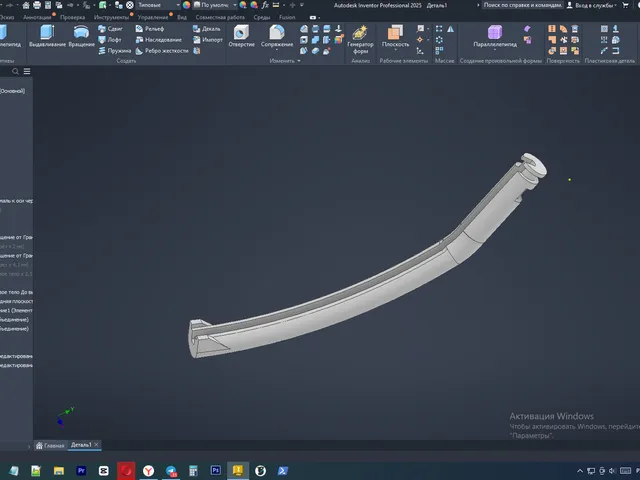This screenshot has width=640, height=480.
Task: Click the Home icon in quick access toolbar
Action: 26,5
